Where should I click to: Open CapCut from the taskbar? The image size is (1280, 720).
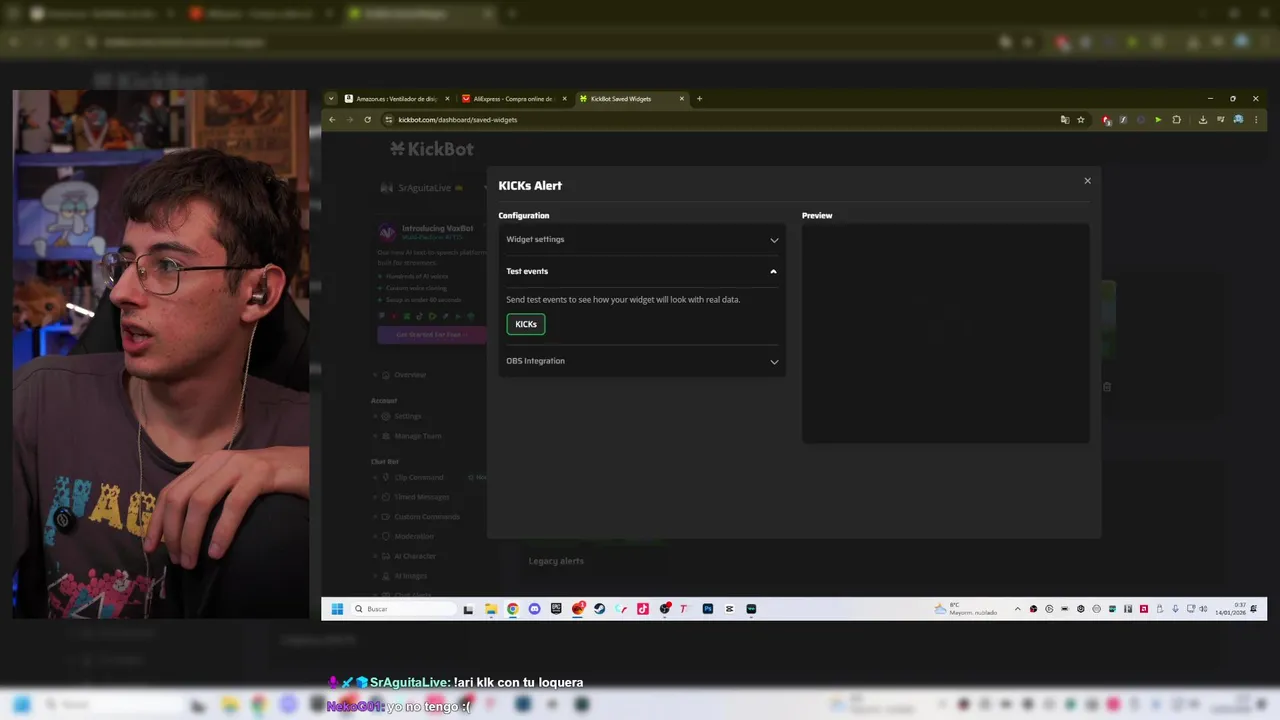coord(729,609)
